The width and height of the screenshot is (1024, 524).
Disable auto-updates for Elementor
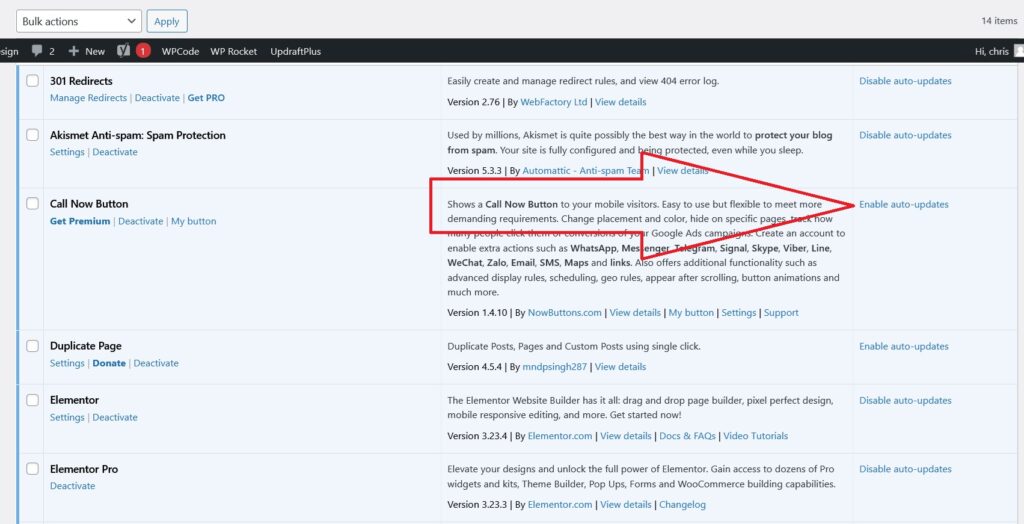905,401
